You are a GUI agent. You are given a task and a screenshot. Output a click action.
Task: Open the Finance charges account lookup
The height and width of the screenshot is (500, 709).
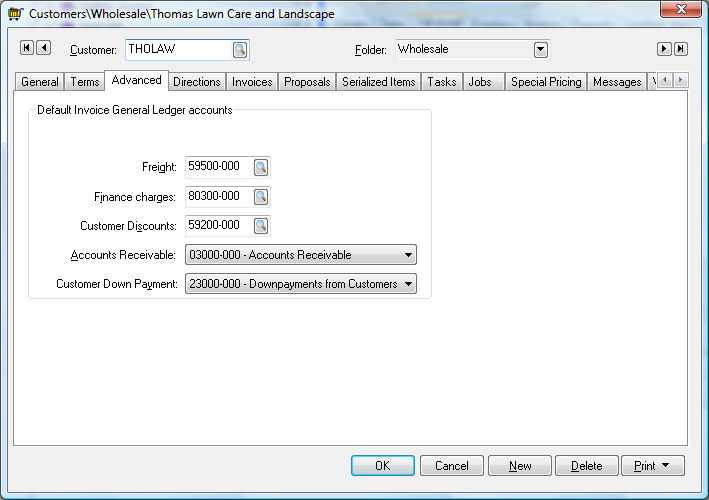[x=261, y=196]
